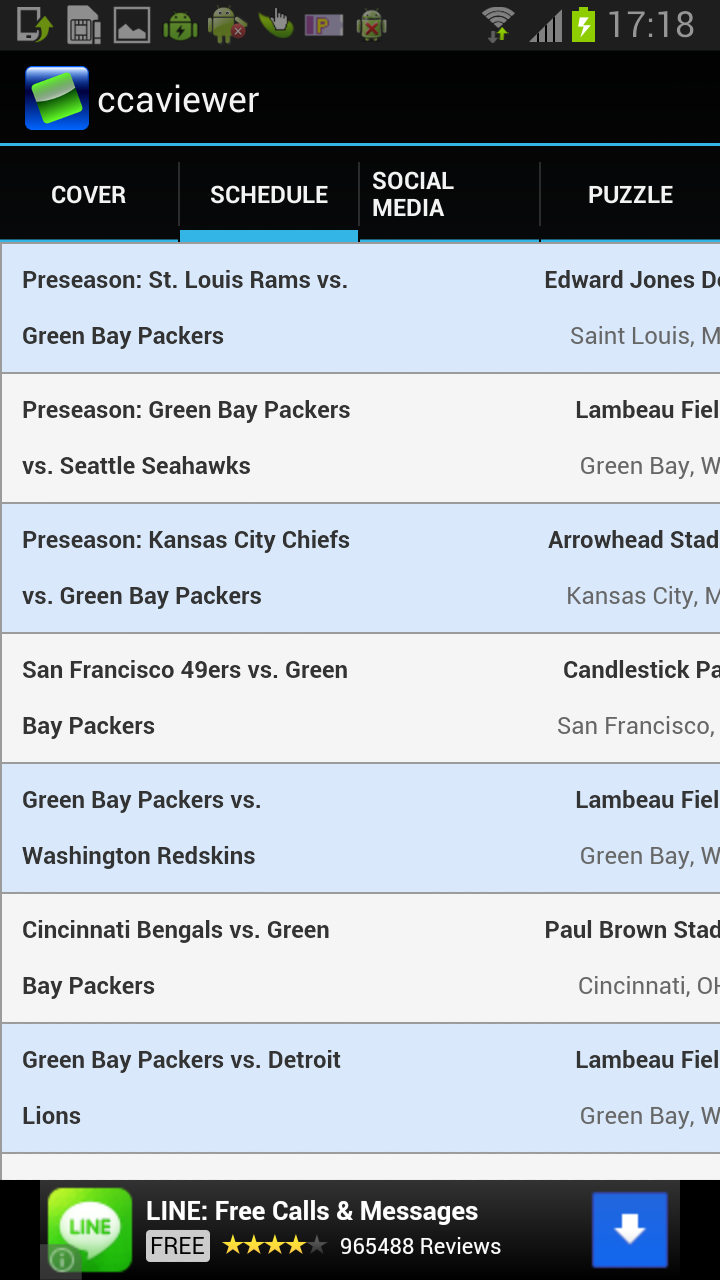This screenshot has height=1280, width=720.
Task: Open the Preseason St. Louis Rams game entry
Action: (360, 307)
